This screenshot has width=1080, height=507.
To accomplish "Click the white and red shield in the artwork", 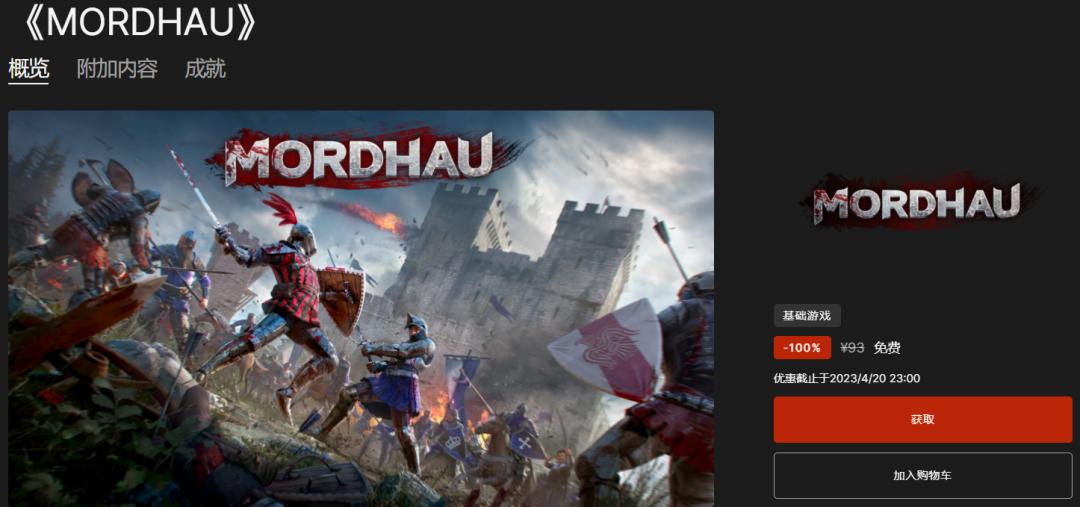I will pos(606,348).
